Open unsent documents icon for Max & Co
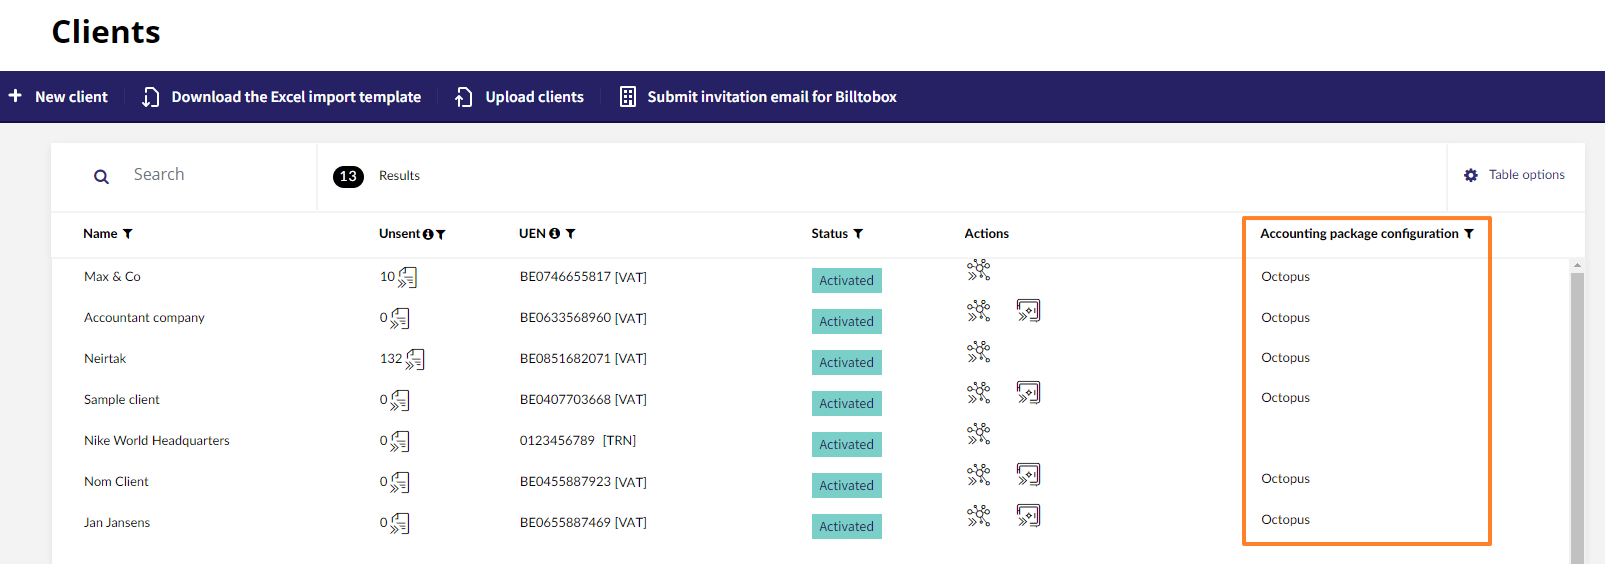This screenshot has width=1605, height=564. click(407, 278)
